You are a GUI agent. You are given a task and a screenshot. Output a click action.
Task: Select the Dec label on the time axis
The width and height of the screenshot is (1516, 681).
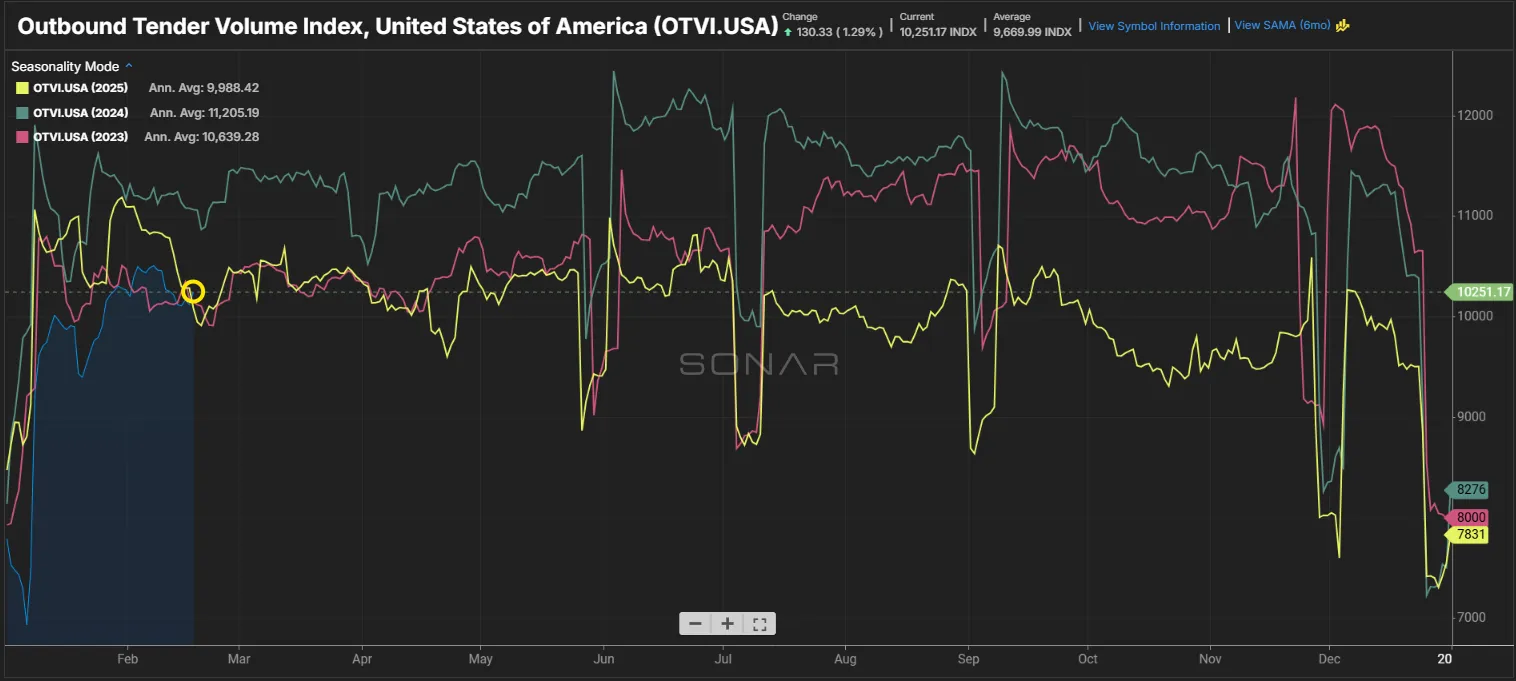tap(1329, 659)
